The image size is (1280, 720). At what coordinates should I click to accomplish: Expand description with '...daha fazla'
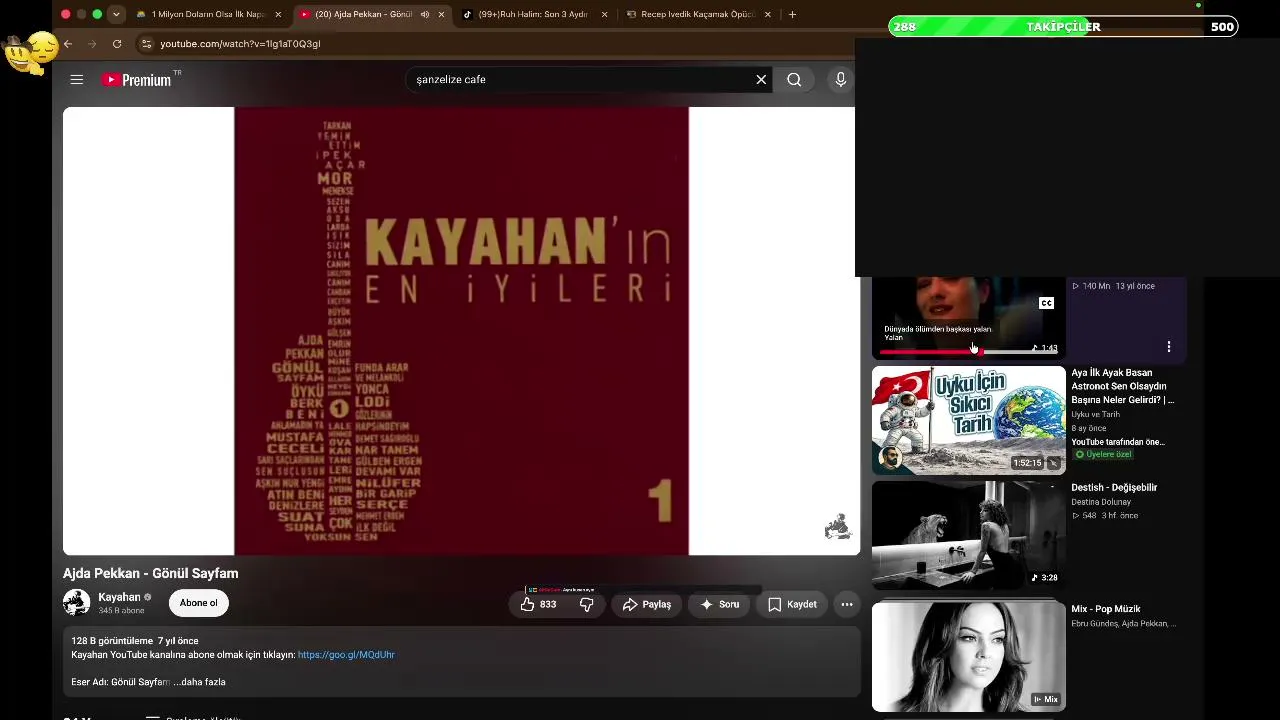200,682
